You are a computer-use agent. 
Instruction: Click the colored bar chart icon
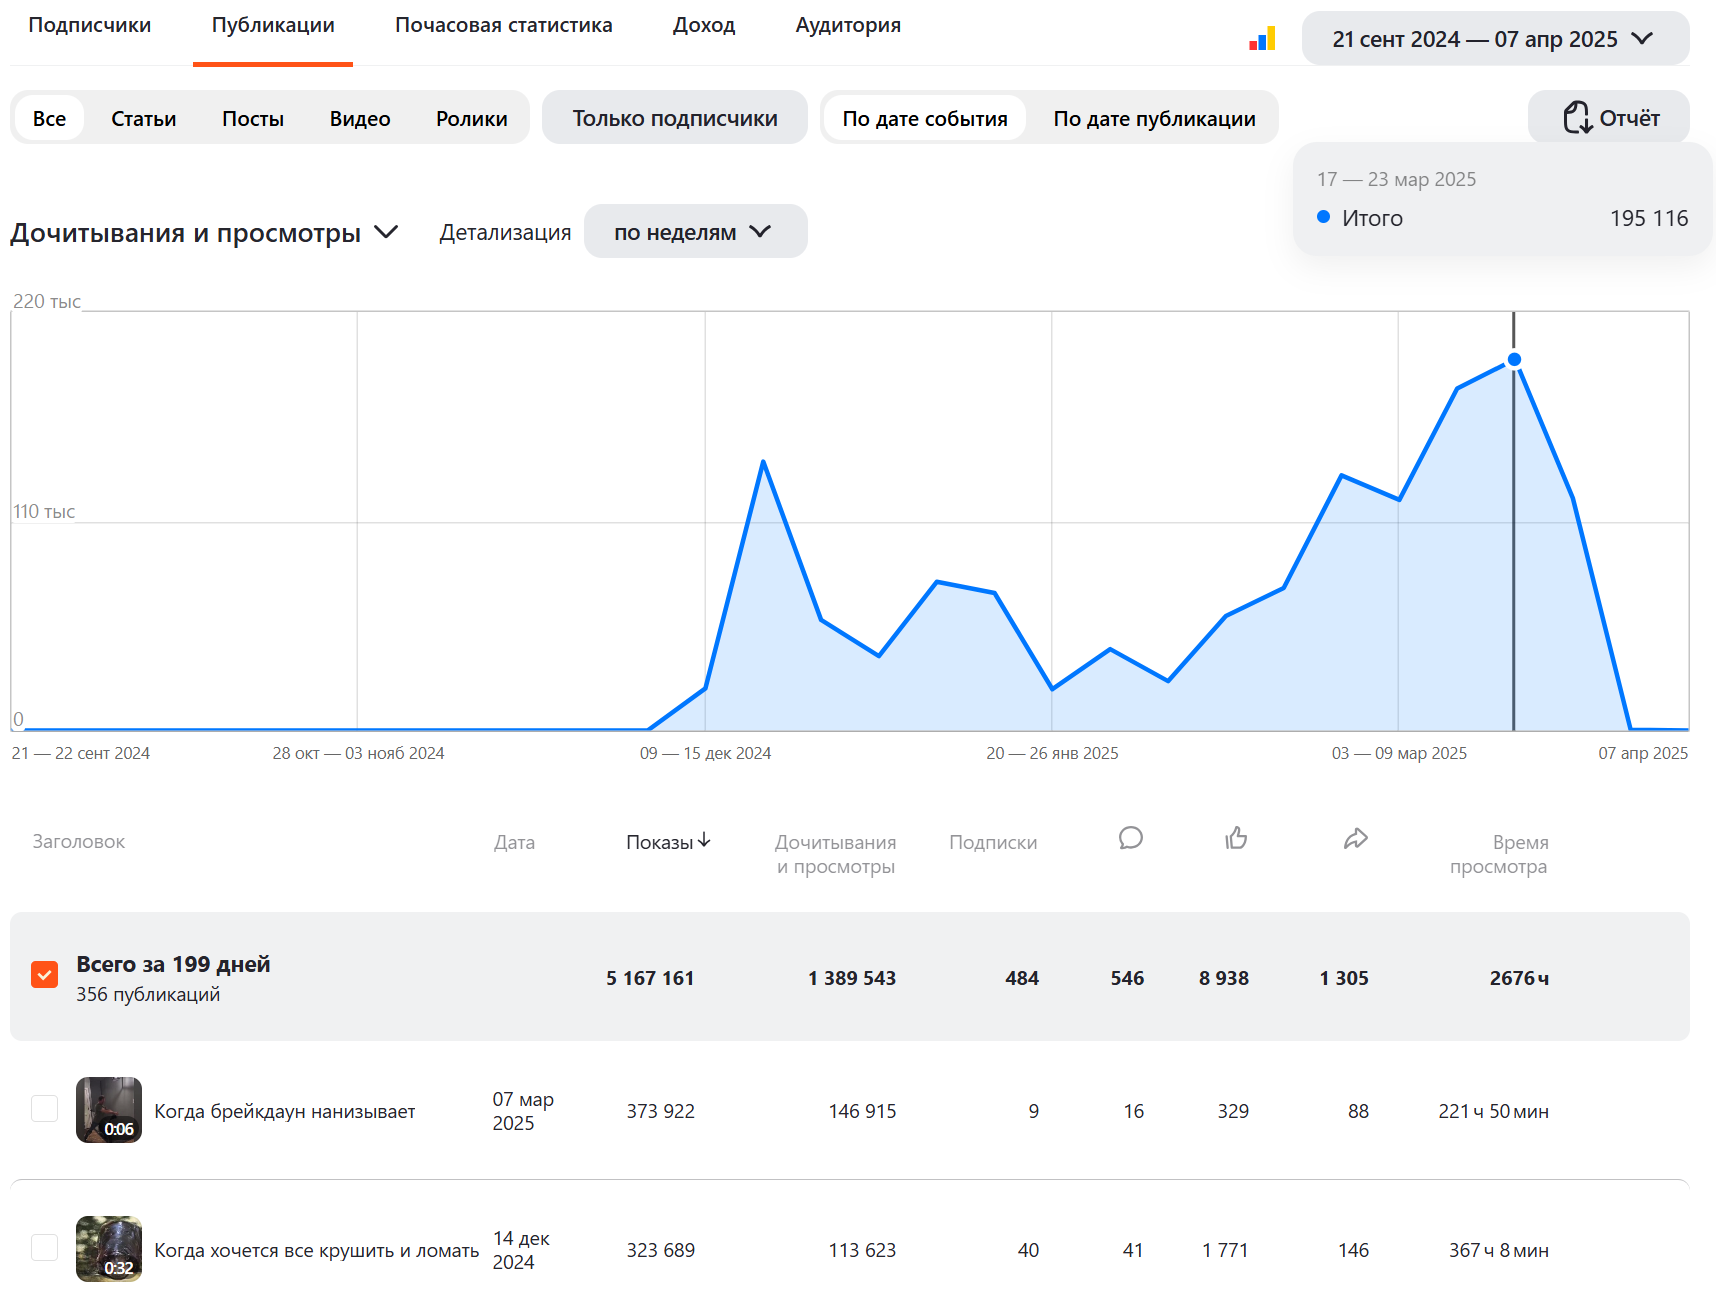(x=1262, y=38)
